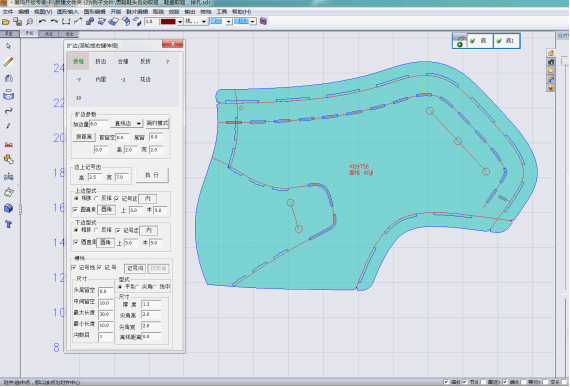
Task: Click the 简约模式 button
Action: pyautogui.click(x=157, y=123)
